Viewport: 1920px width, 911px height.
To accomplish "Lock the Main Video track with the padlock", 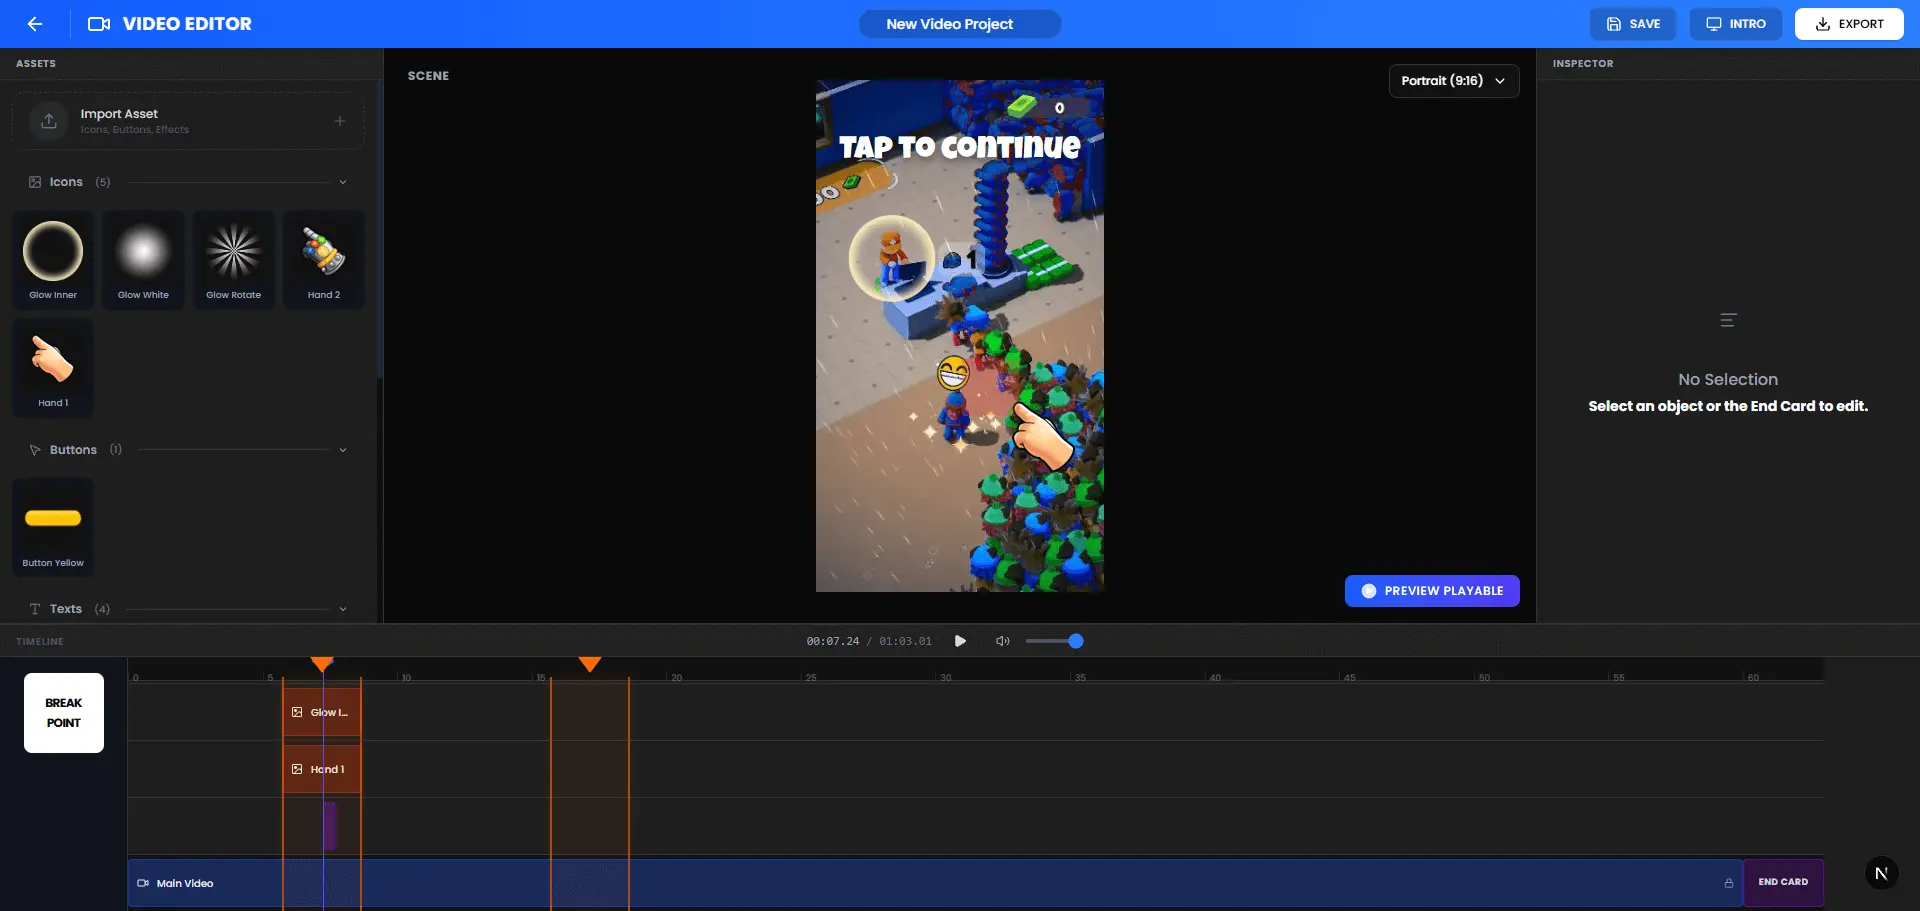I will pos(1729,883).
